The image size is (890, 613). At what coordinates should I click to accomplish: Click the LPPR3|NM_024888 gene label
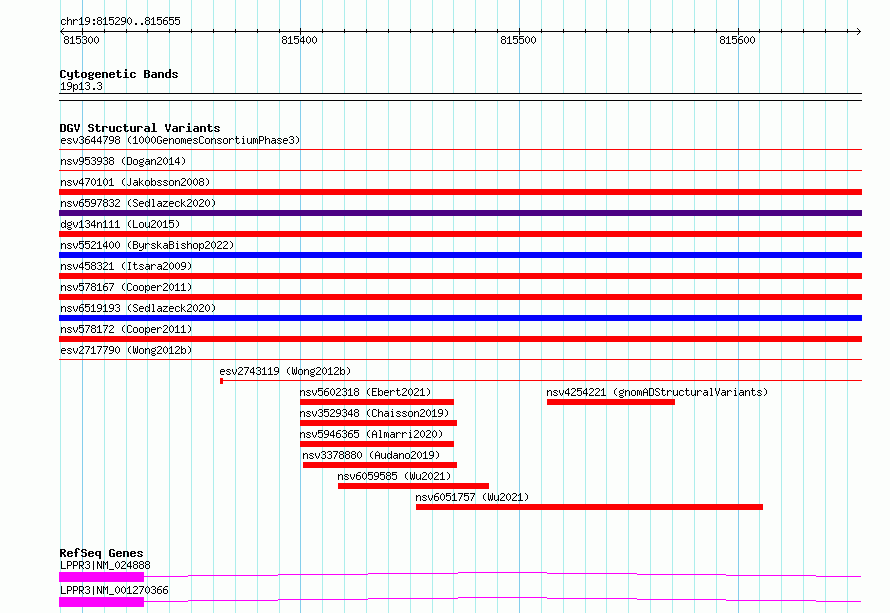pyautogui.click(x=105, y=565)
